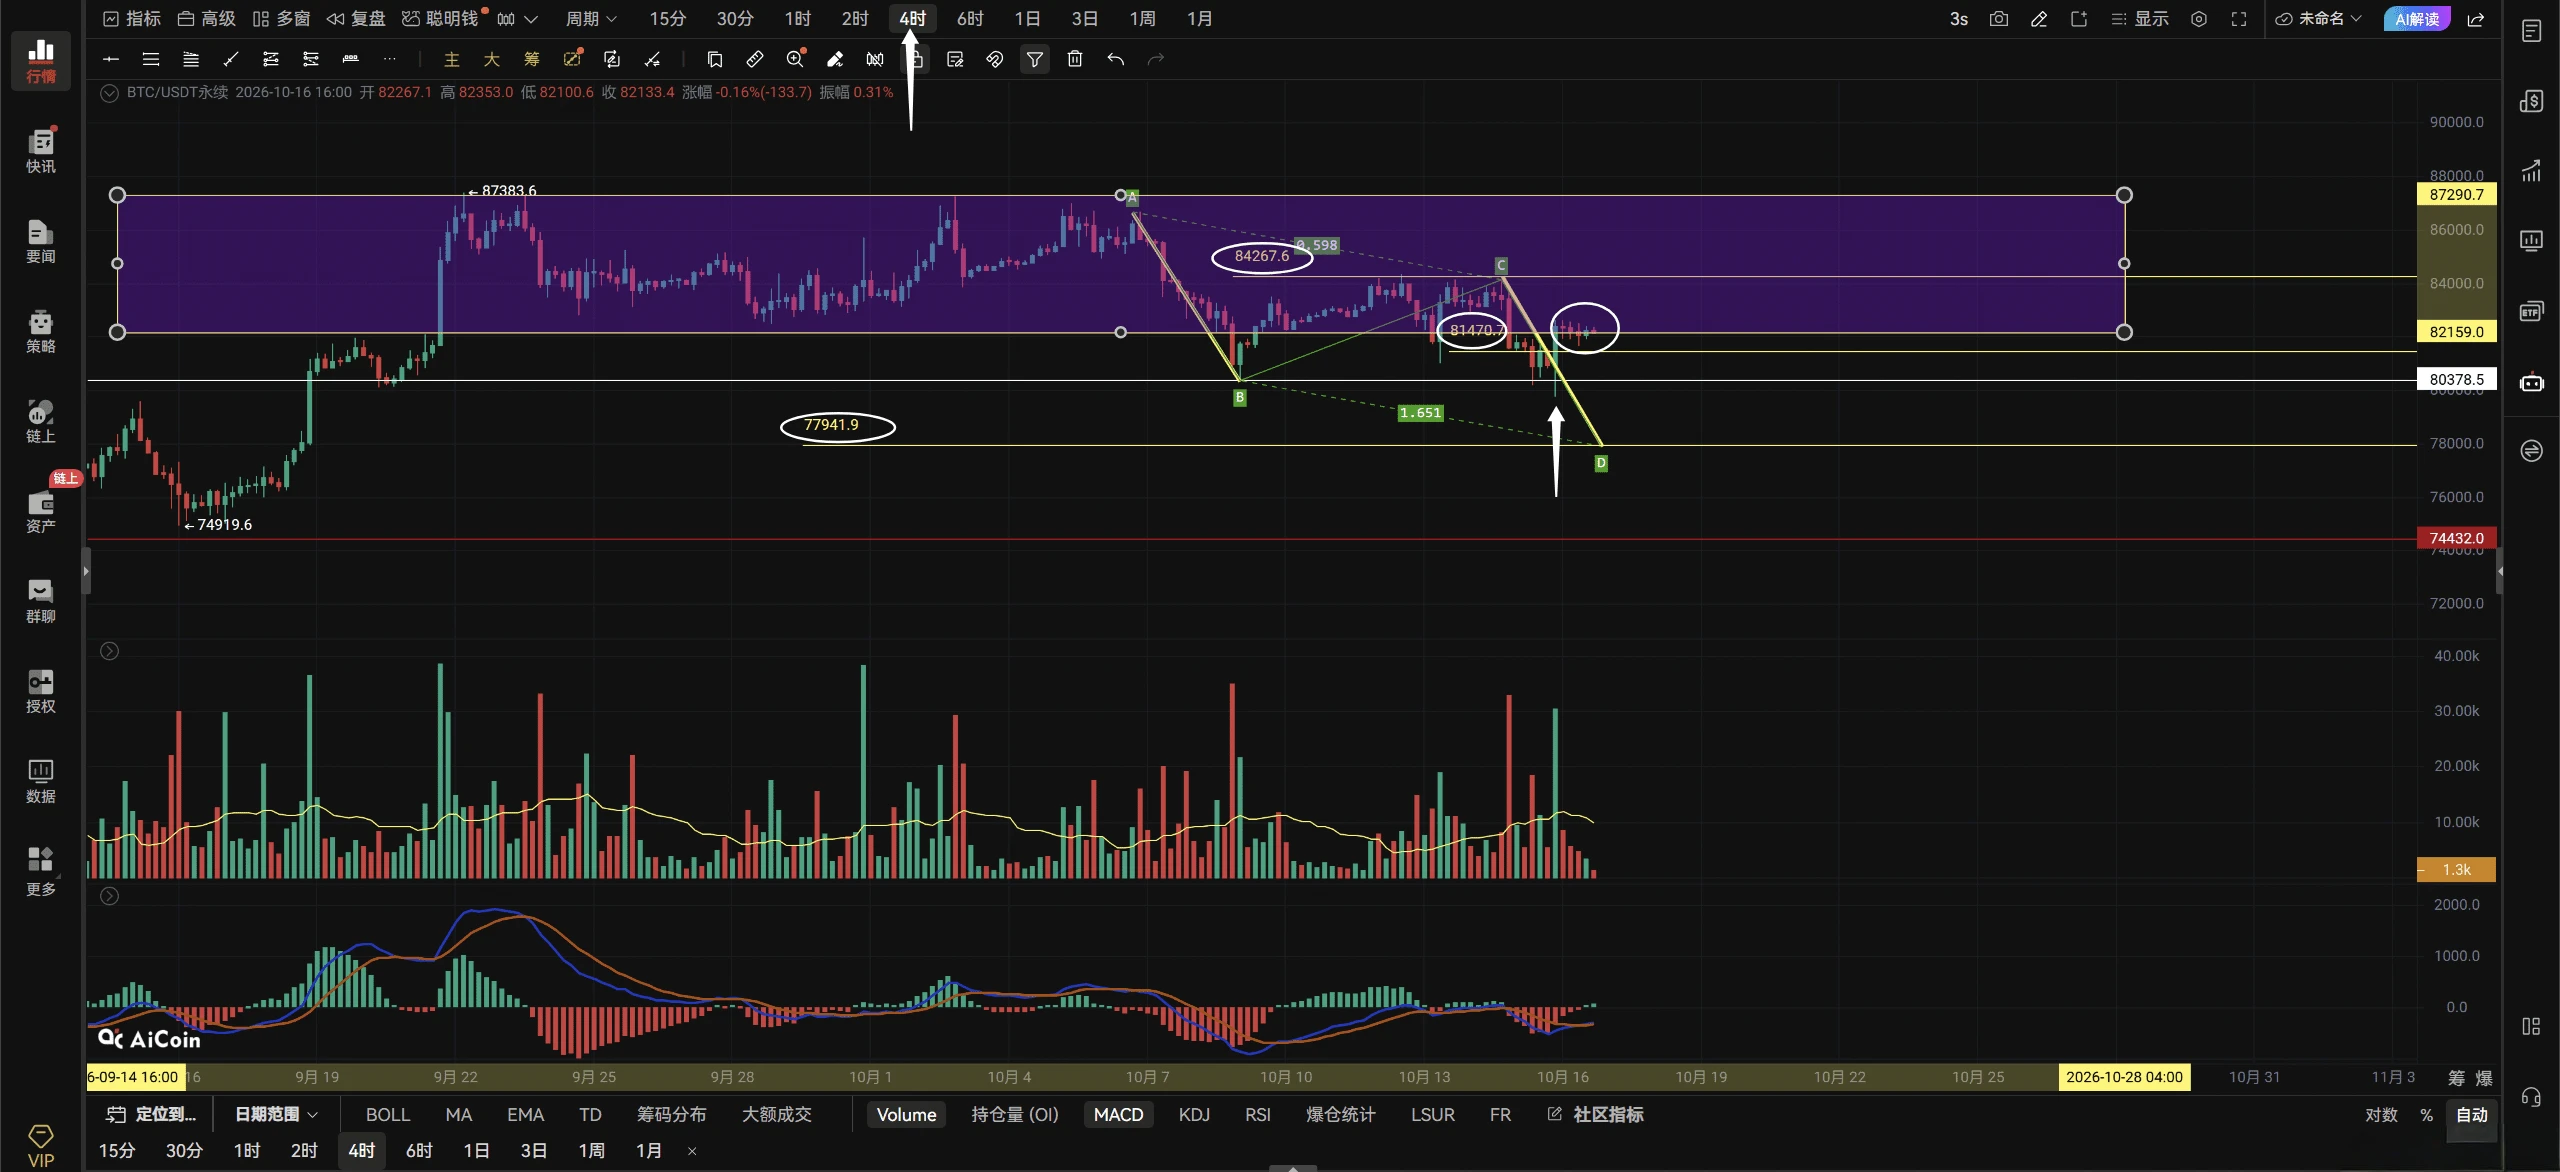
Task: Open the 周期 period dropdown
Action: (591, 19)
